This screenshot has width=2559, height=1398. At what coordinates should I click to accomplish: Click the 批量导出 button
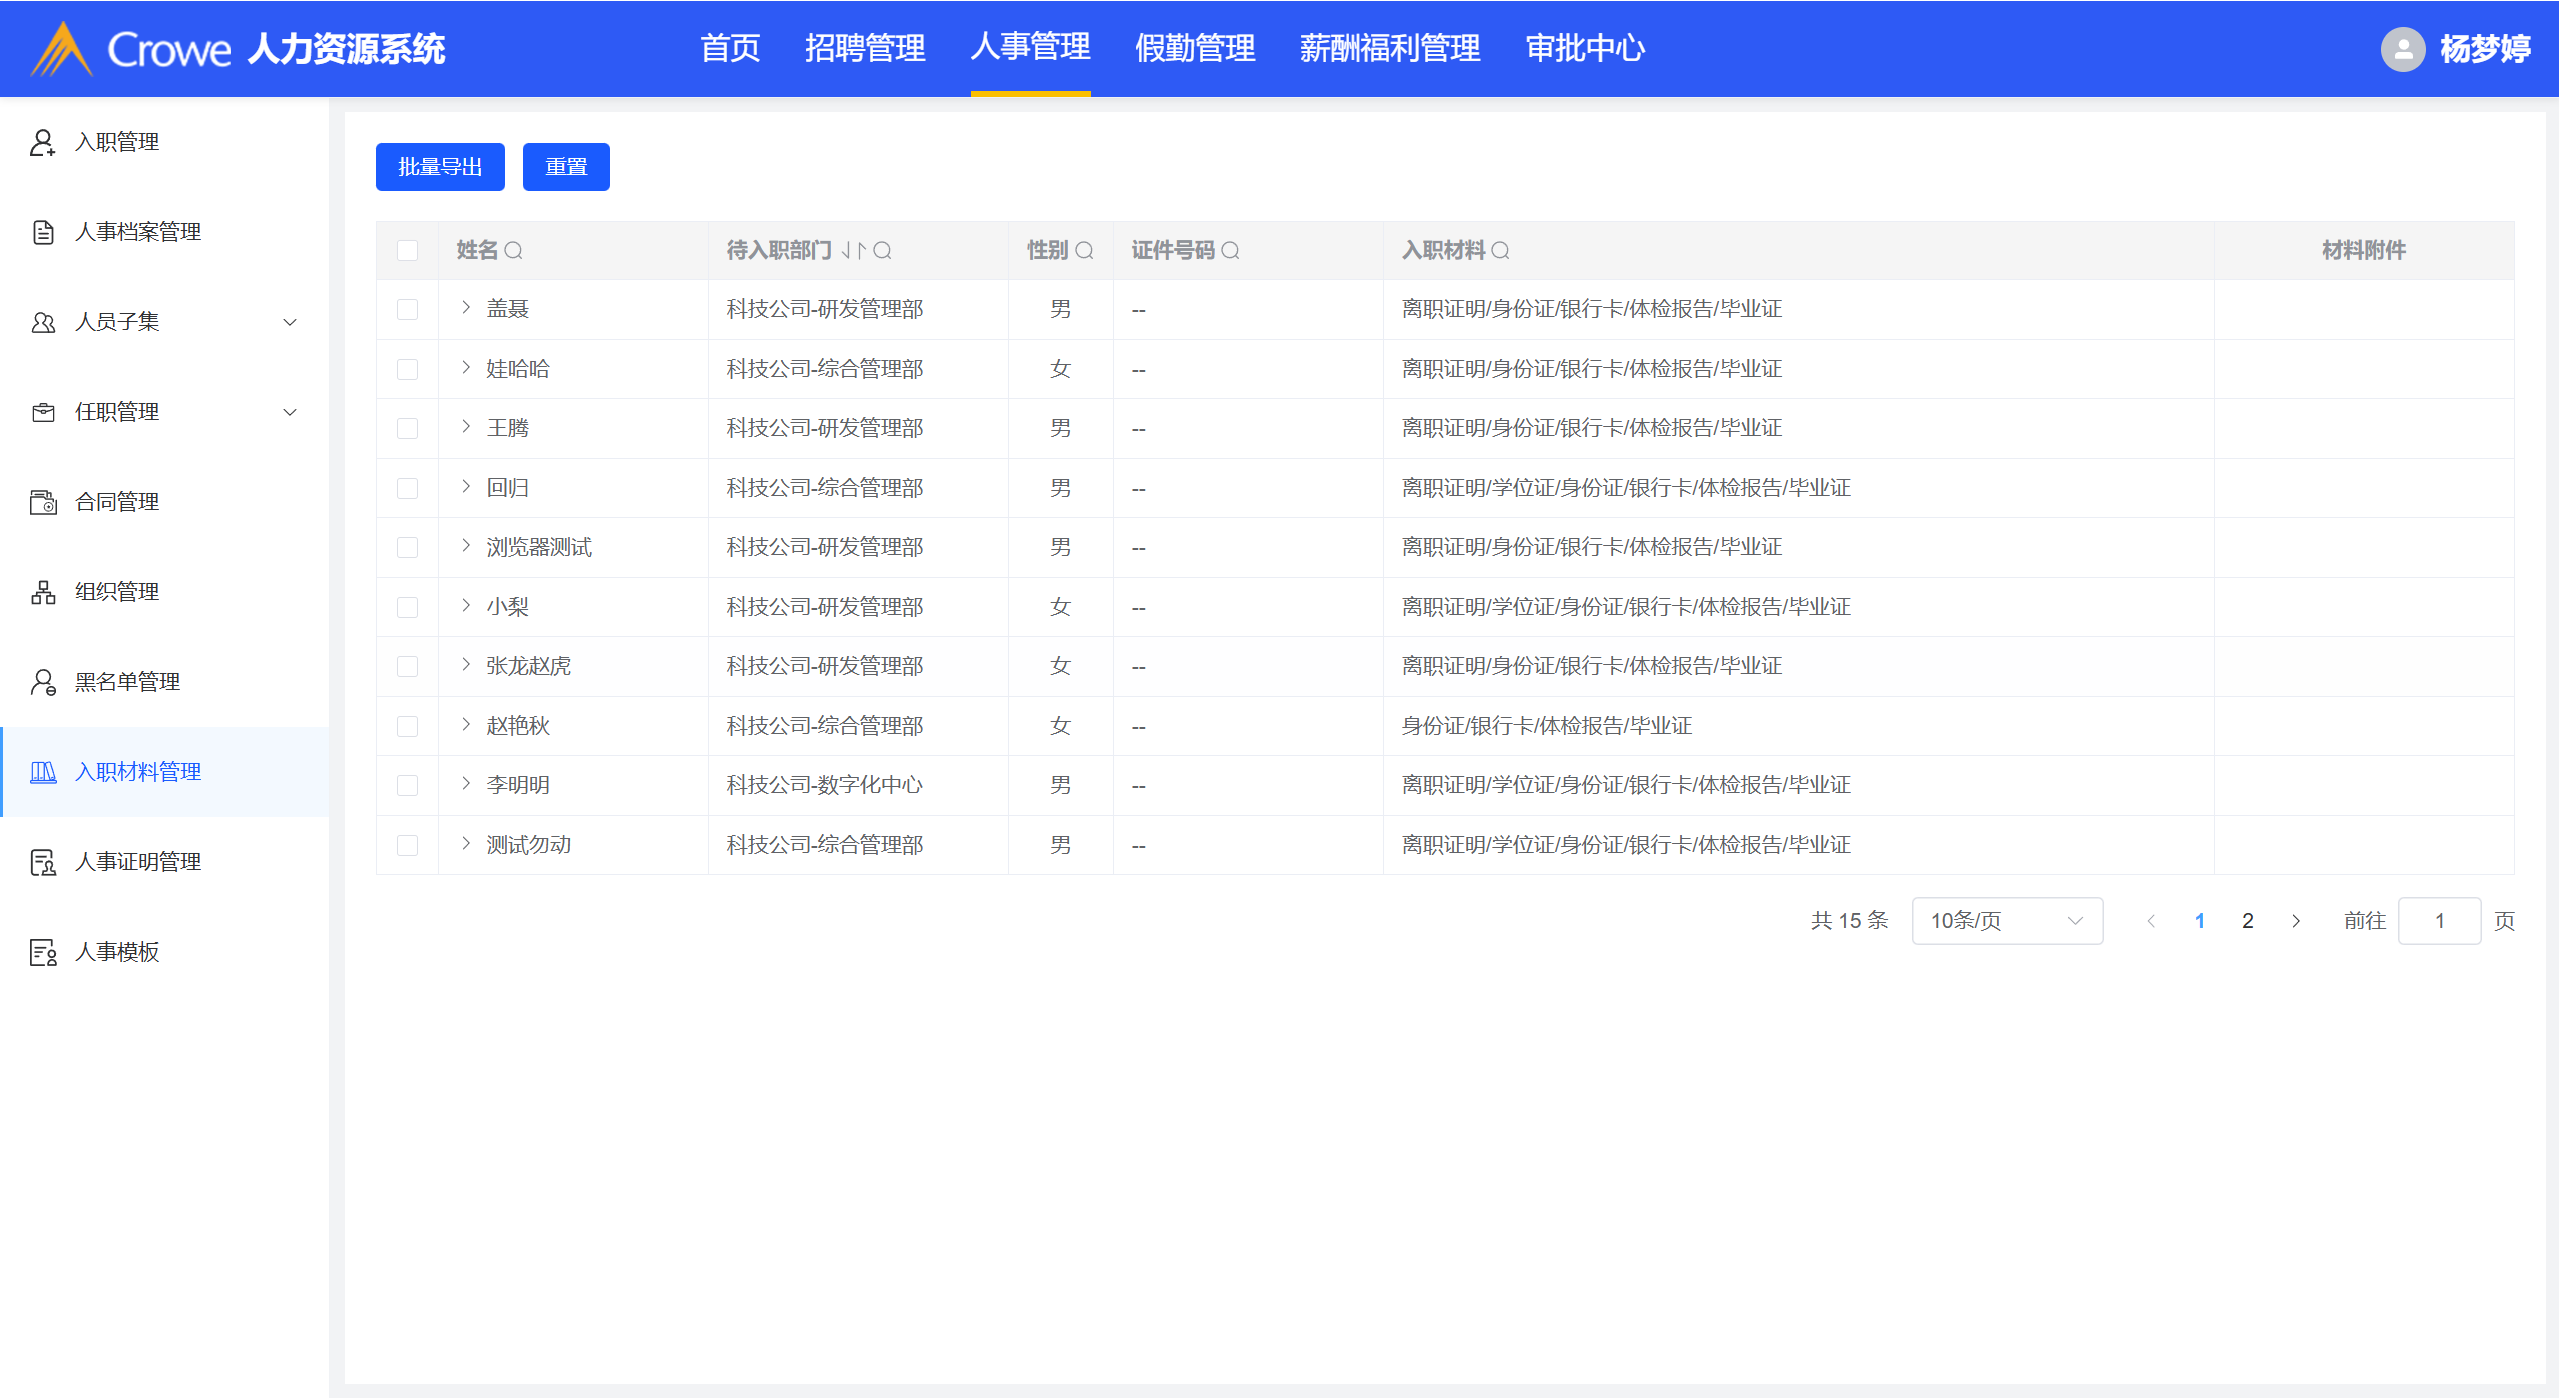coord(440,167)
